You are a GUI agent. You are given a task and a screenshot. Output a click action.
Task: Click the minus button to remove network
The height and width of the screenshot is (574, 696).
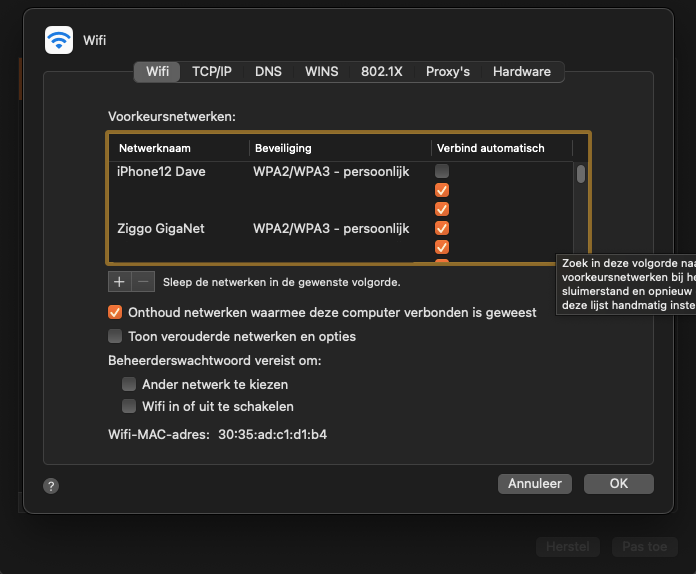[x=144, y=282]
